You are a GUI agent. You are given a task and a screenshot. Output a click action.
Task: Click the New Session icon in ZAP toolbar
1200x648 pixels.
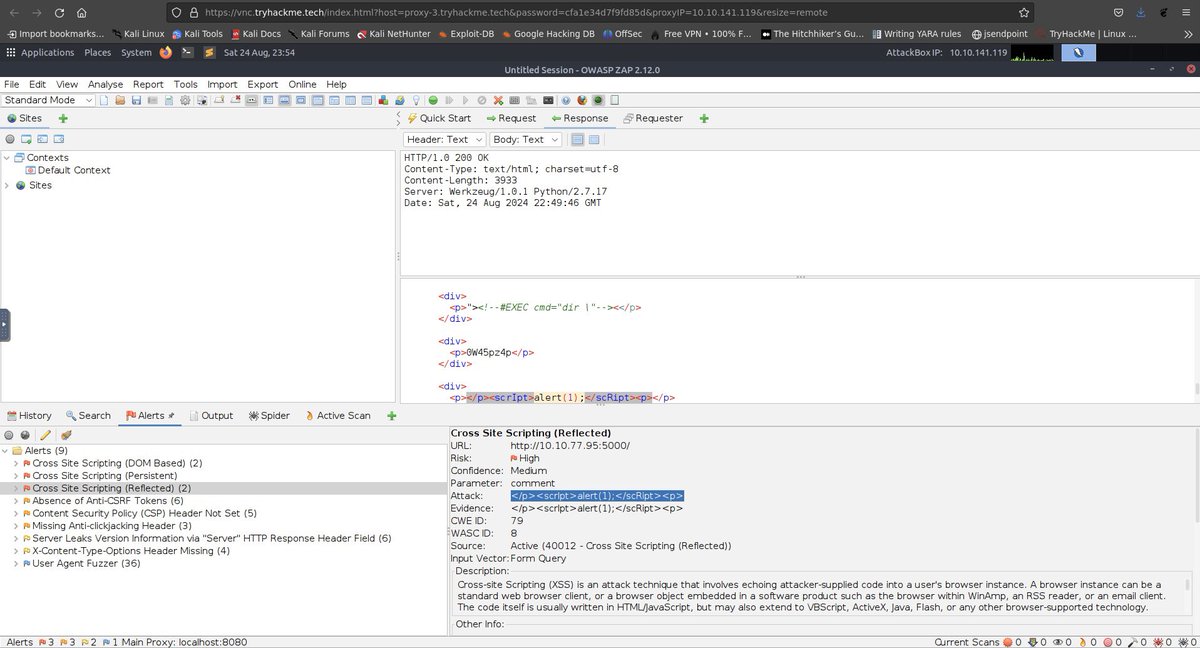tap(104, 100)
